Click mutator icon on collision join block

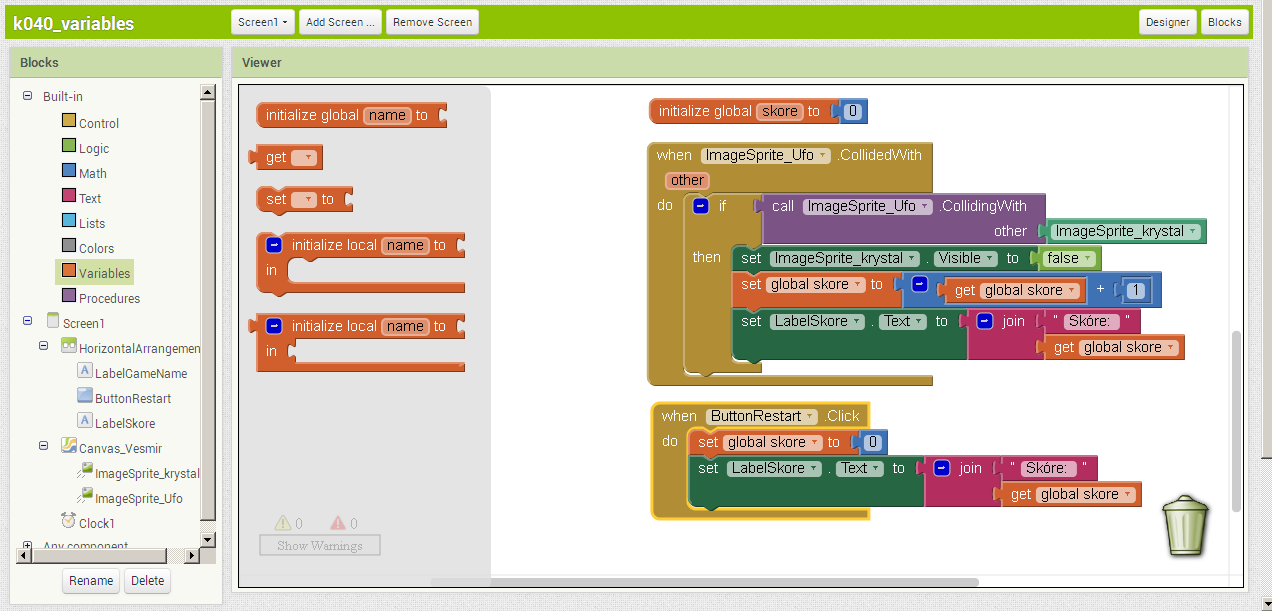pyautogui.click(x=984, y=321)
